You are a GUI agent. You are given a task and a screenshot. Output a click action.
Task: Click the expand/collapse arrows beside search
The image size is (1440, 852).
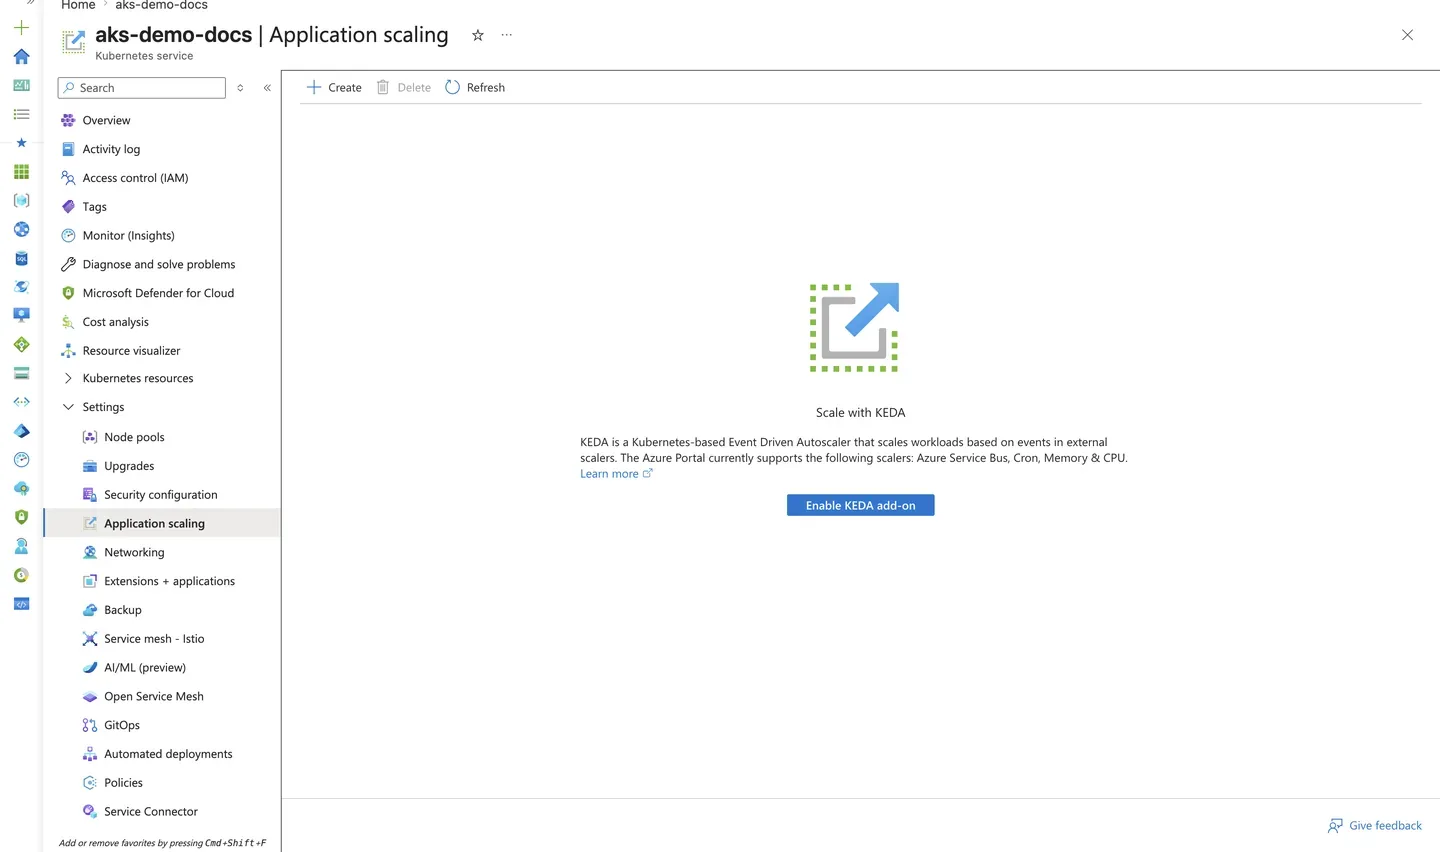(240, 88)
